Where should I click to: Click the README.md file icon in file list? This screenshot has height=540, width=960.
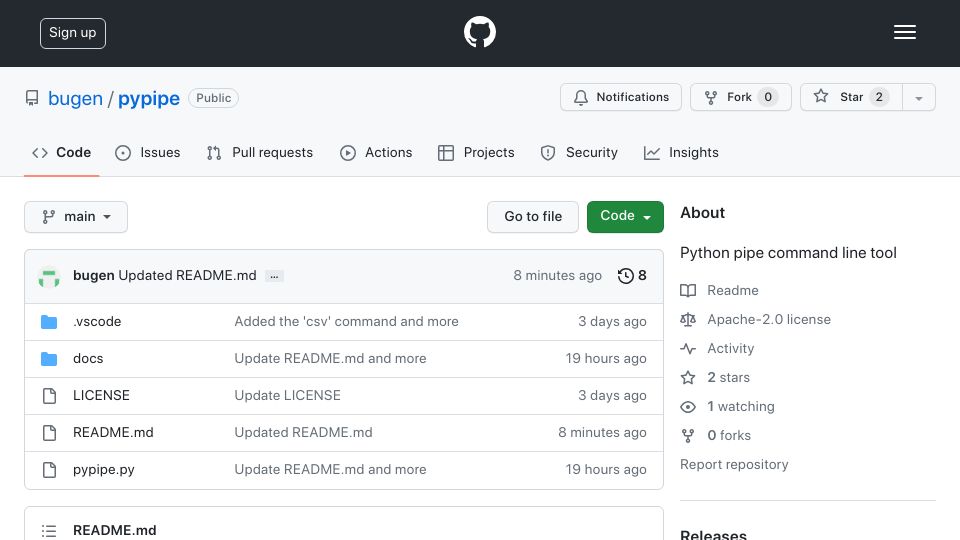pyautogui.click(x=49, y=433)
